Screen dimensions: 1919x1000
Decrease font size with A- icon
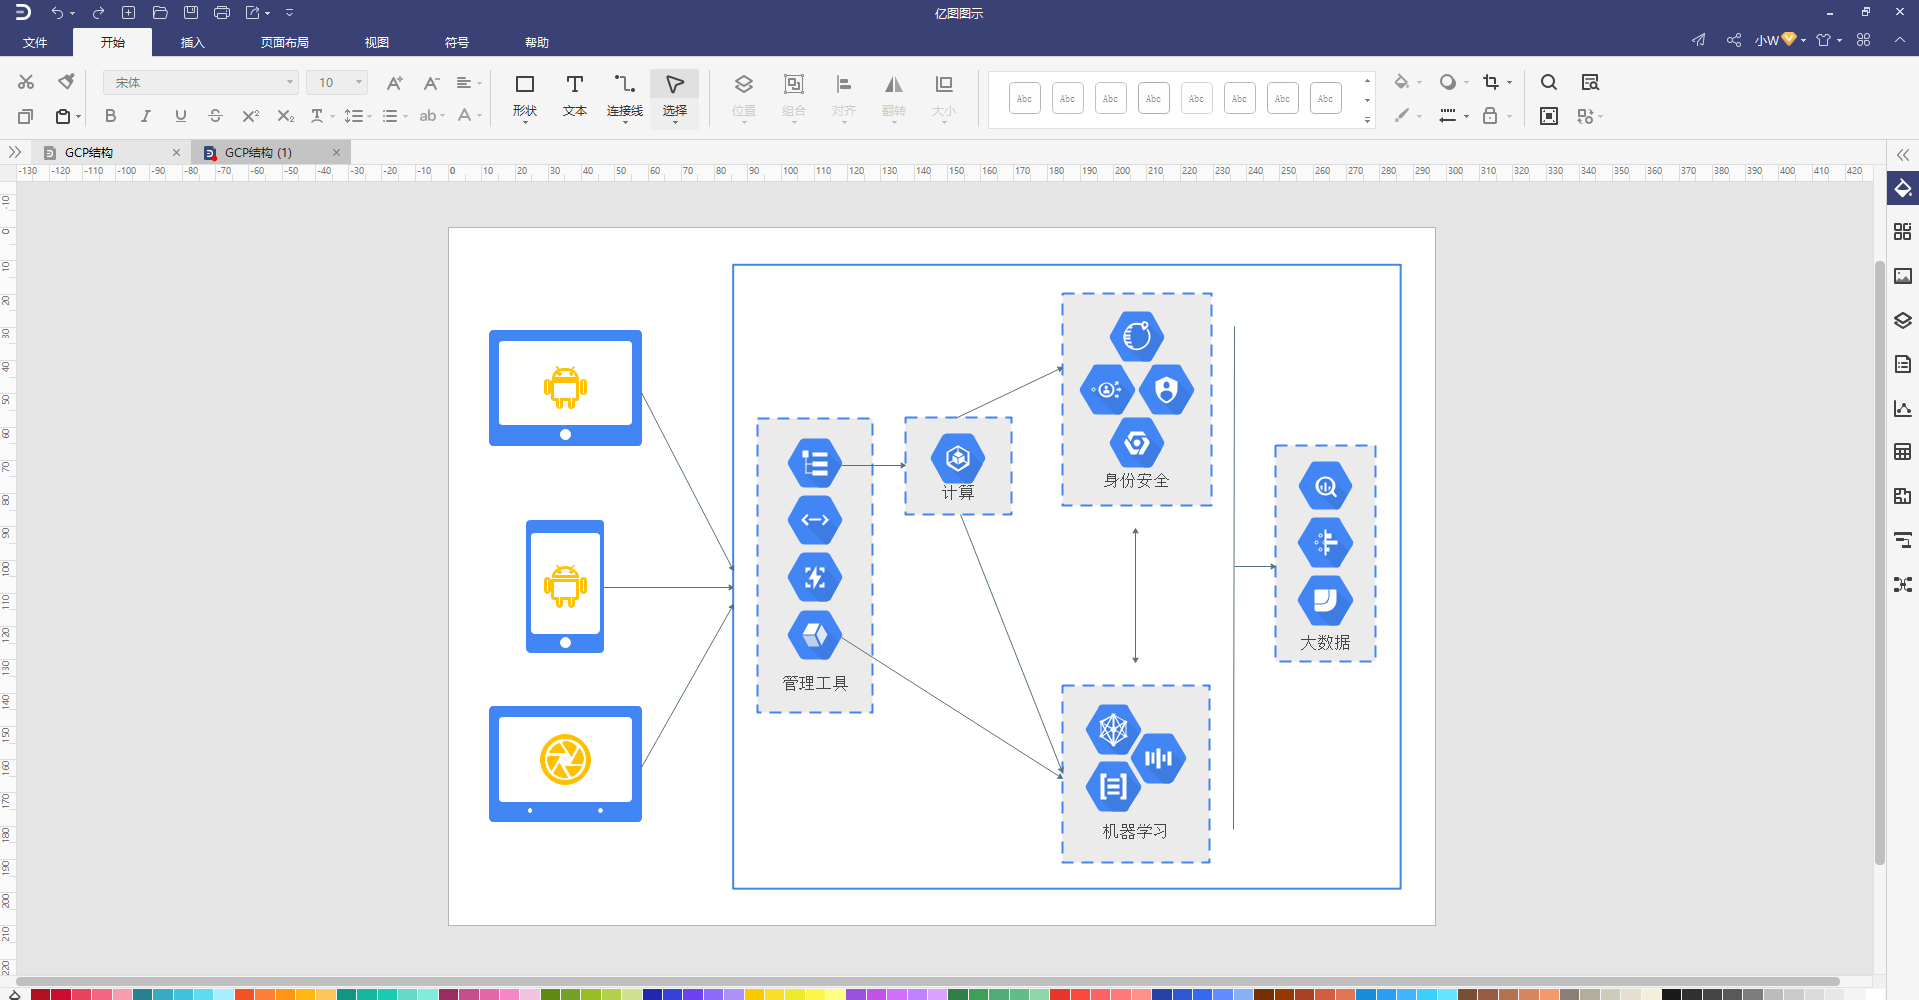click(x=431, y=83)
